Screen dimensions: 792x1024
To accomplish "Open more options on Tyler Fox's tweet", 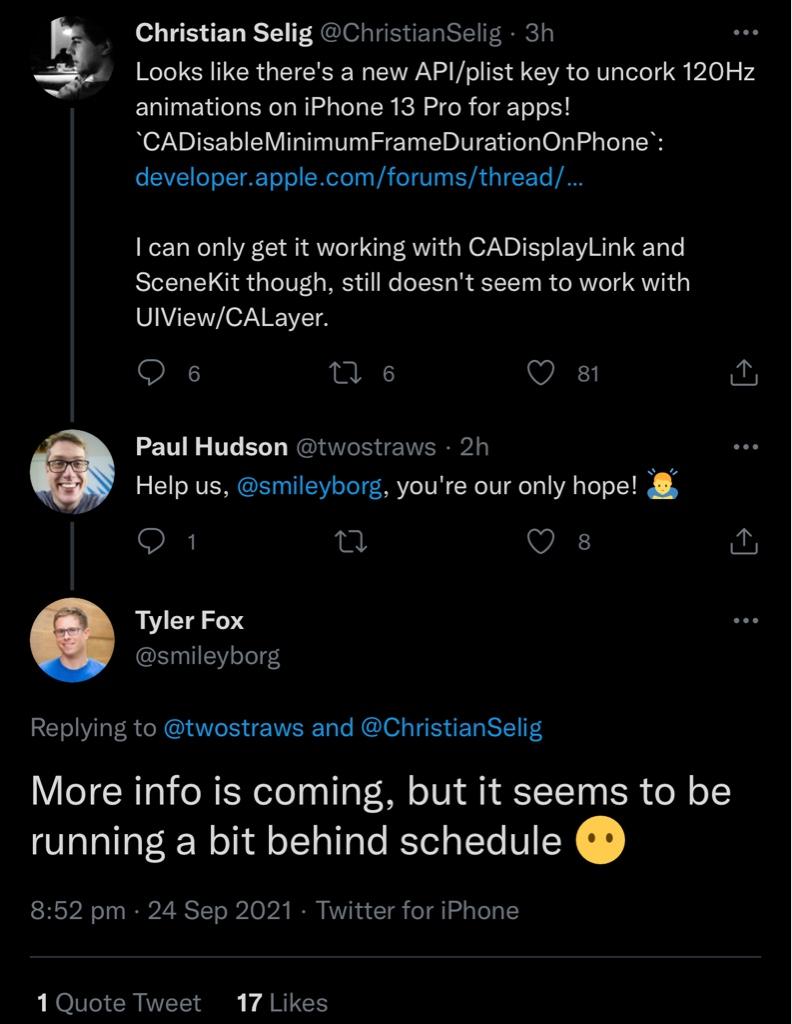I will (x=746, y=620).
